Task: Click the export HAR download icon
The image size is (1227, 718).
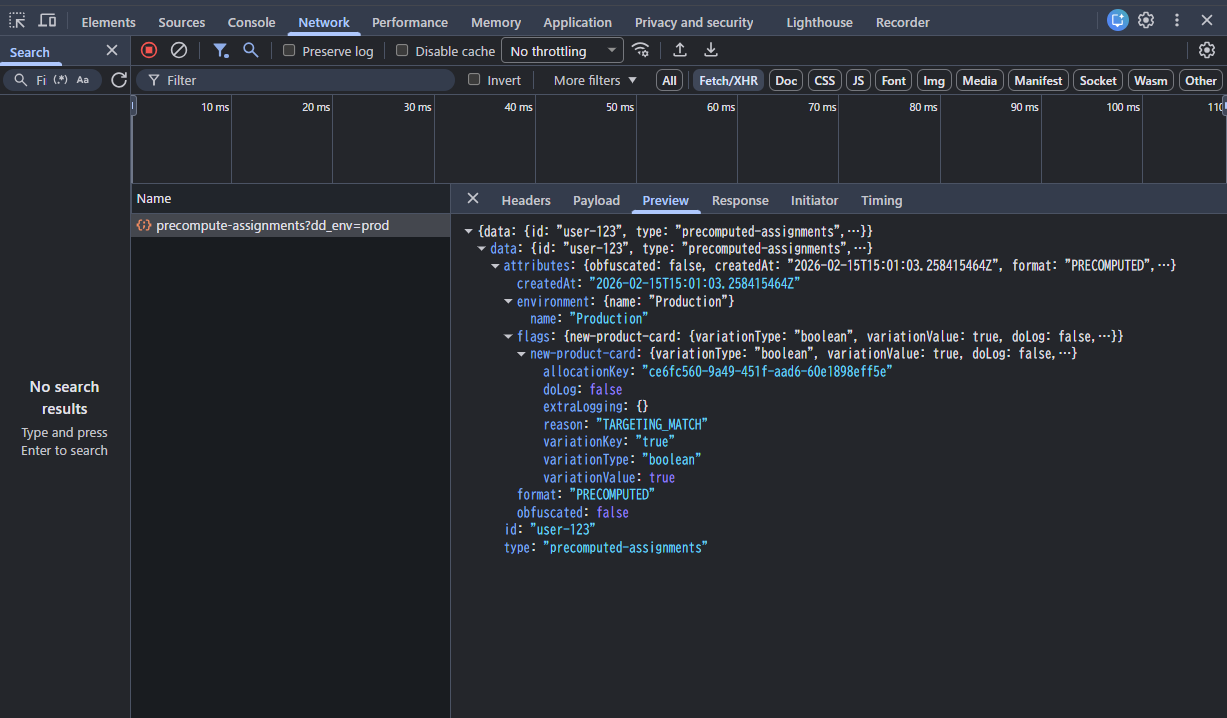Action: click(x=711, y=50)
